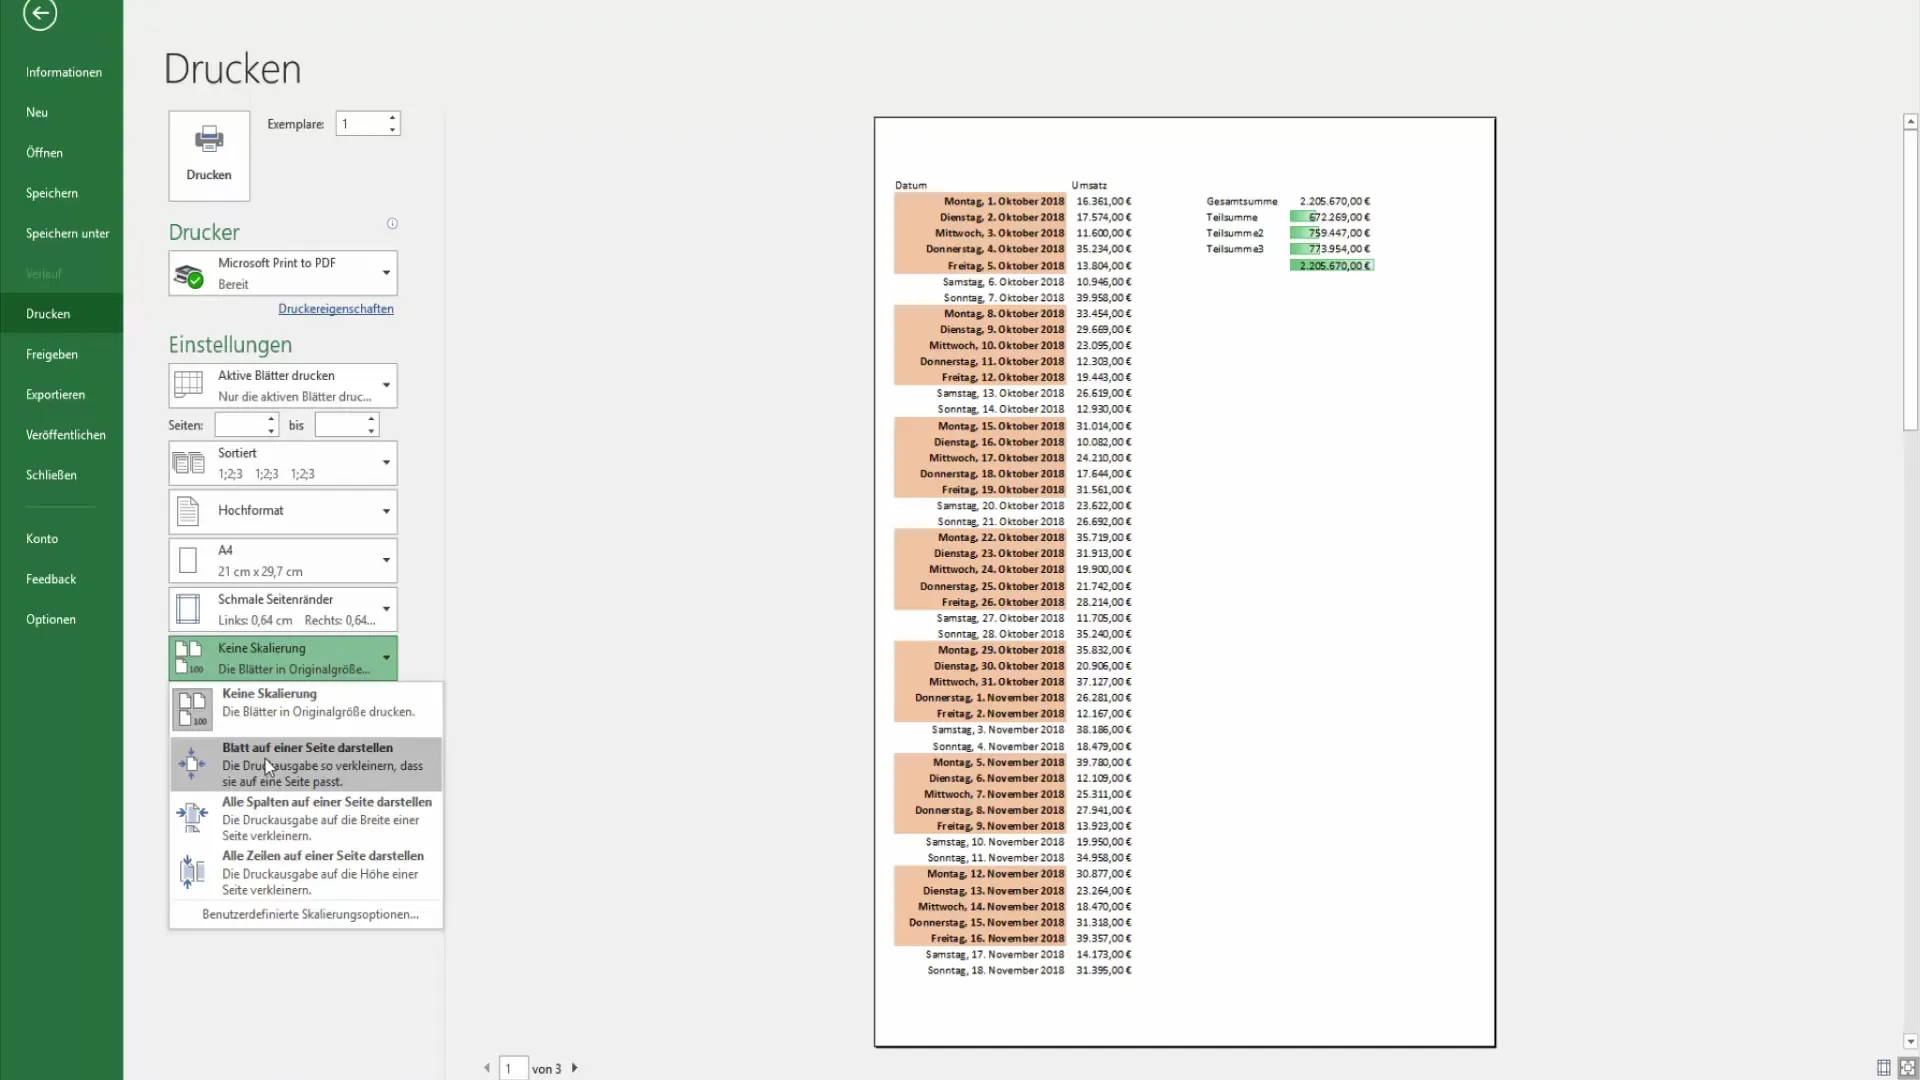The width and height of the screenshot is (1920, 1080).
Task: Click Schließen in the sidebar
Action: (62, 475)
